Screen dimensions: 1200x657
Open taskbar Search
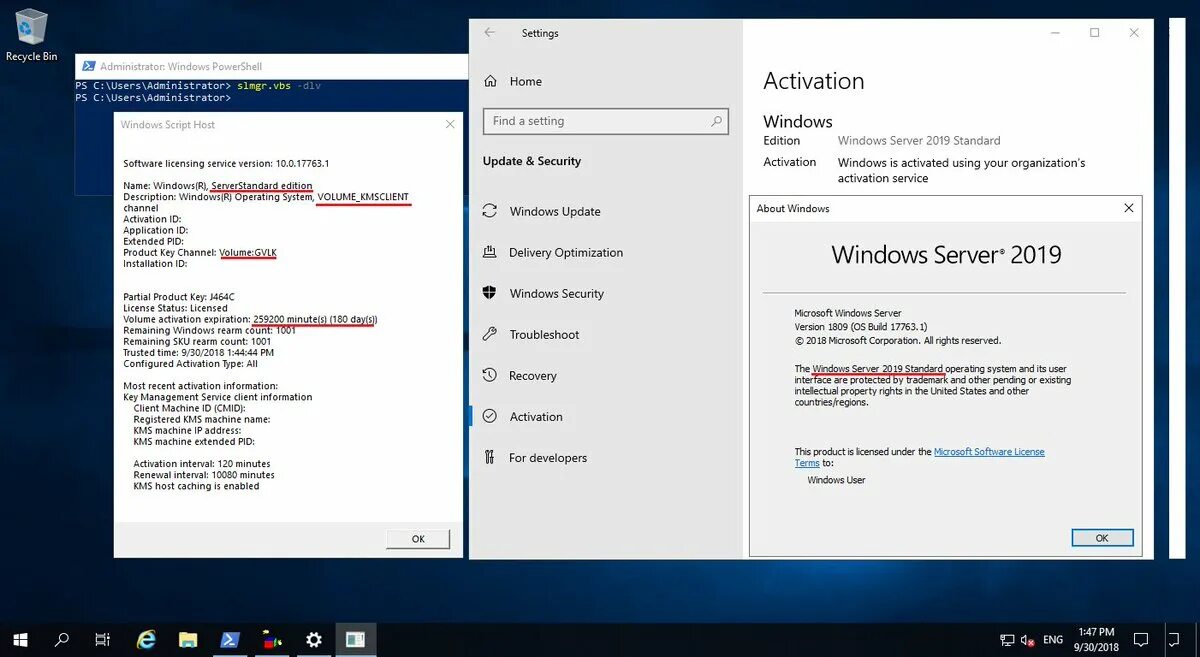click(x=62, y=639)
